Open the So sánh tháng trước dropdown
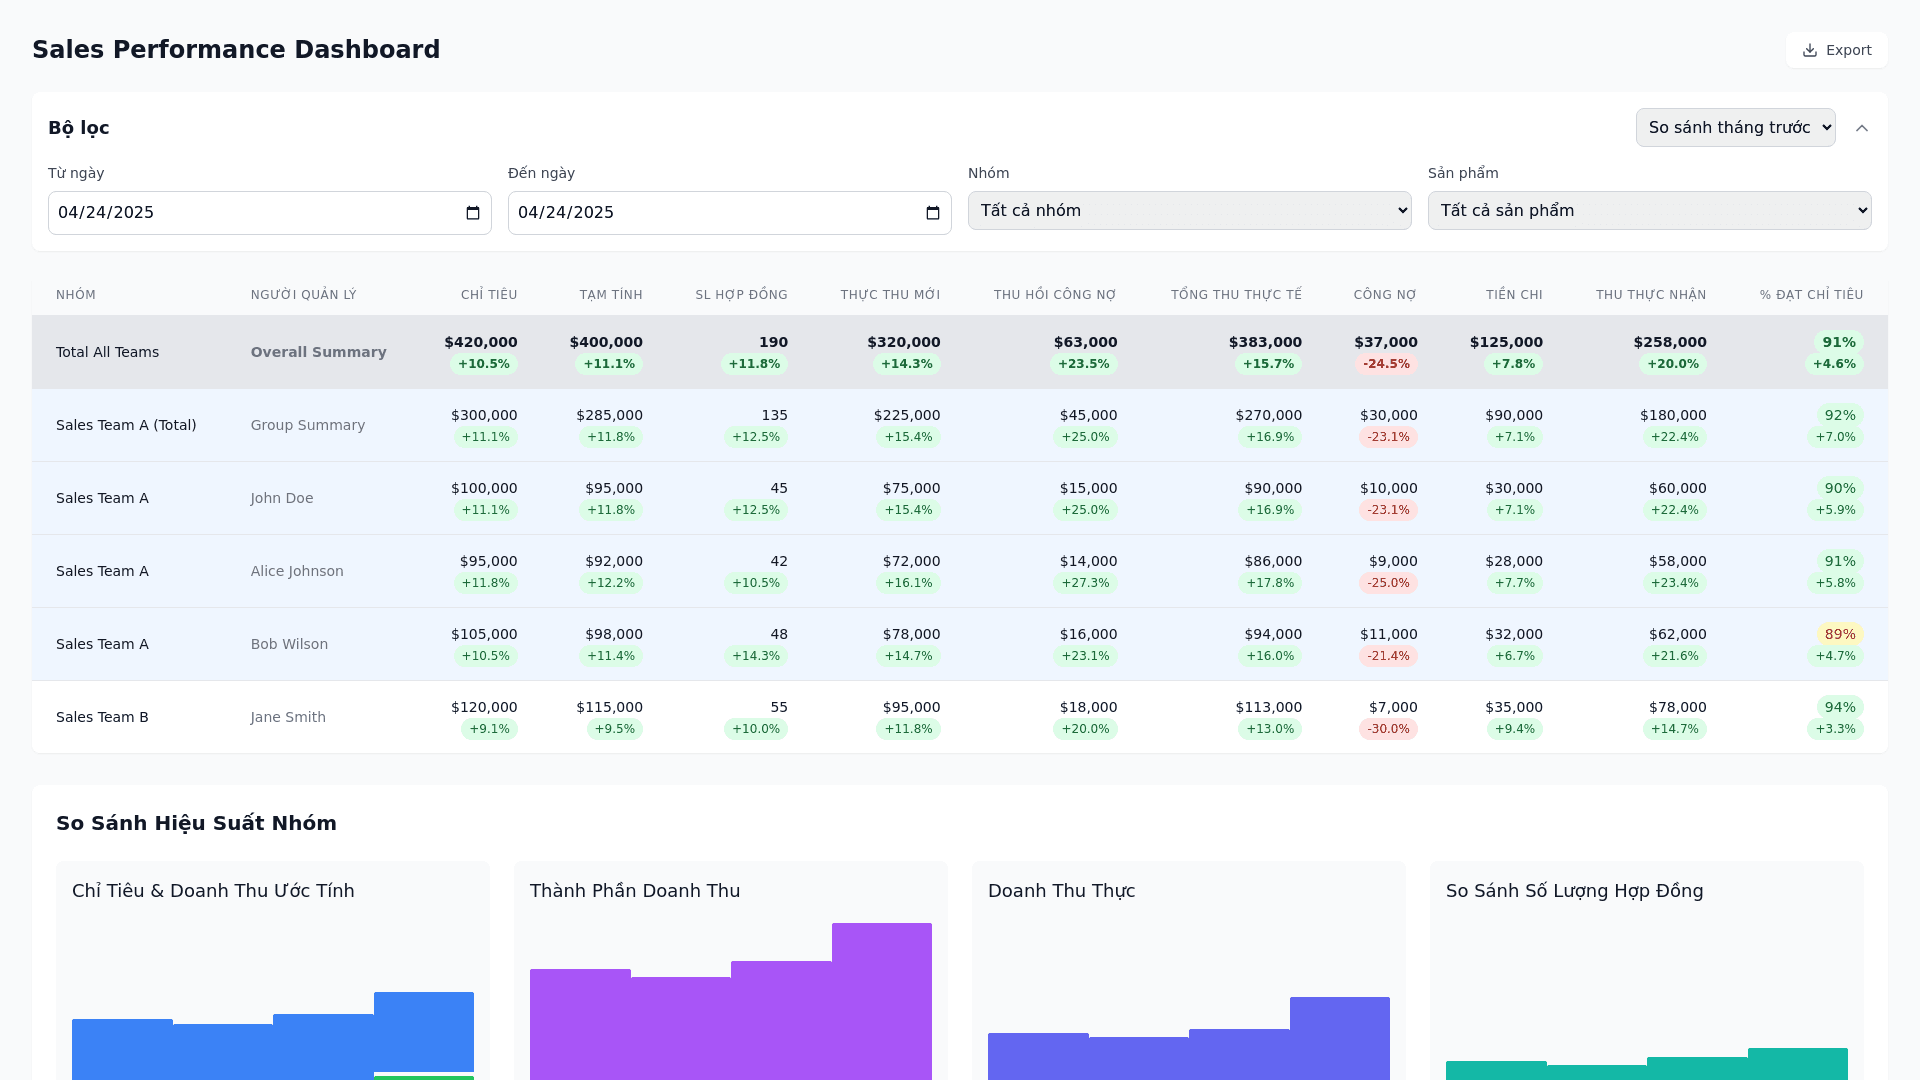The width and height of the screenshot is (1920, 1080). tap(1735, 128)
